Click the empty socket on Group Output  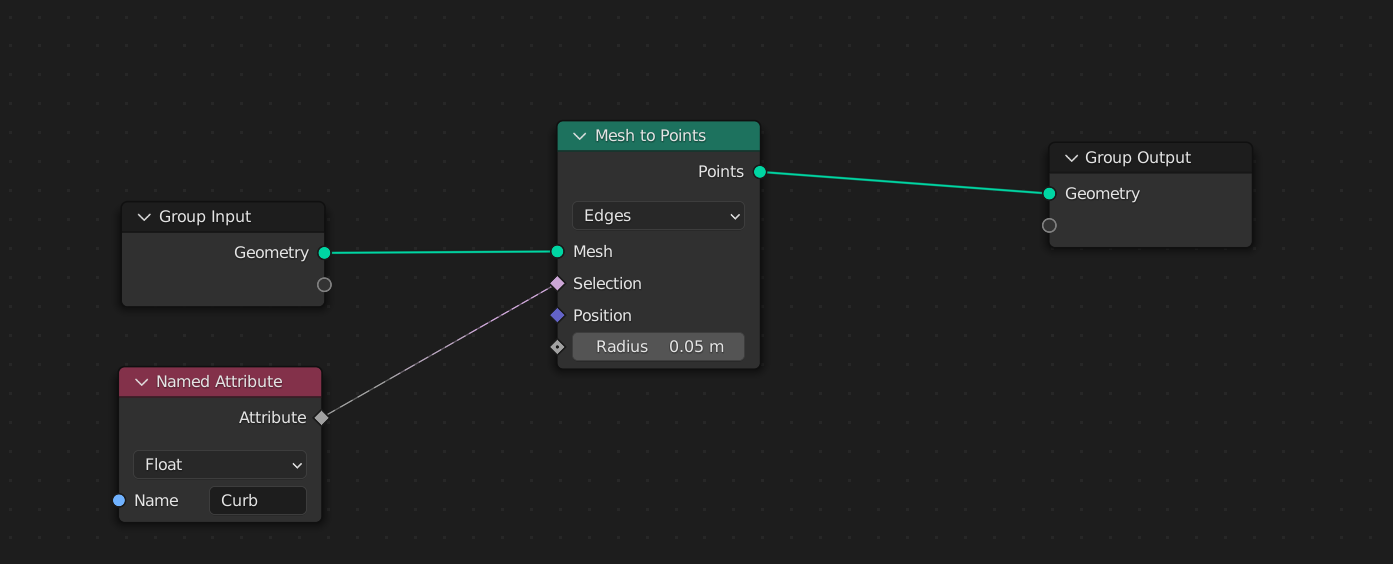[1049, 225]
